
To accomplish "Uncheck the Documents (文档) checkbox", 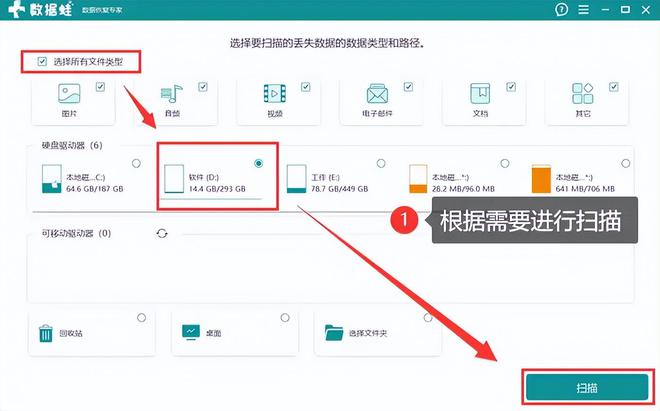I will coord(511,87).
